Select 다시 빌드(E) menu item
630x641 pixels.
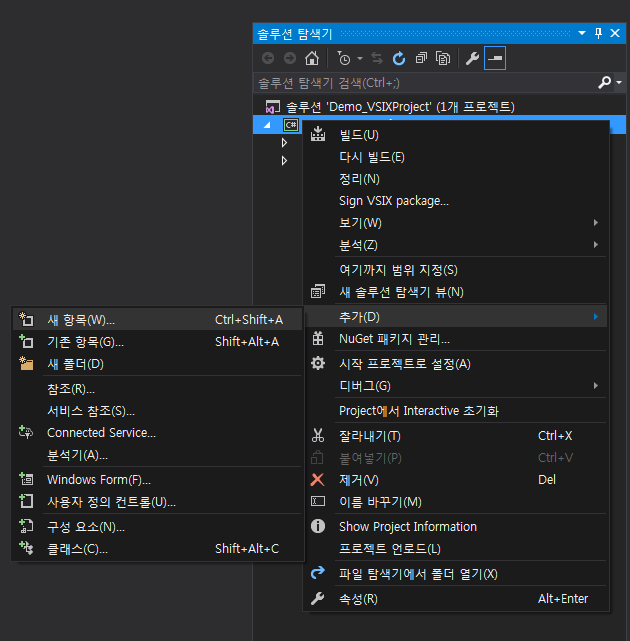click(x=456, y=157)
